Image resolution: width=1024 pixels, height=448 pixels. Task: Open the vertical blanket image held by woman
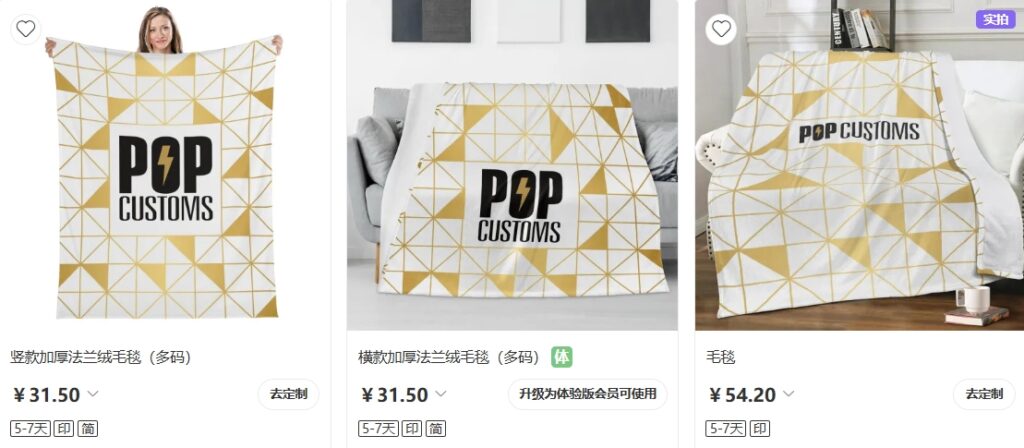[x=165, y=165]
